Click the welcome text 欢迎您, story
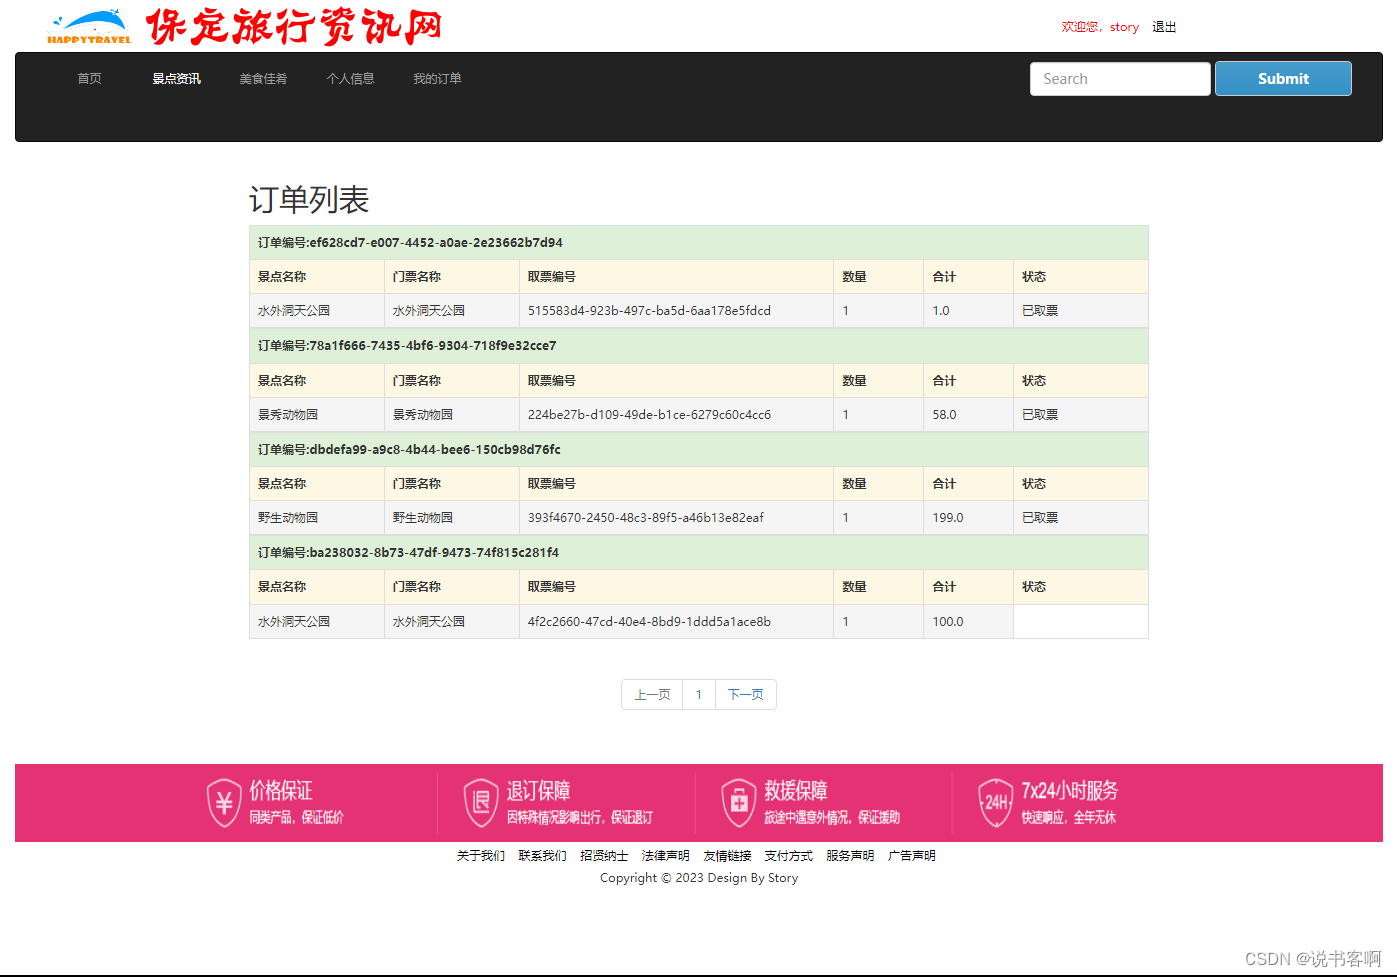Screen dimensions: 1397x977 (1100, 27)
